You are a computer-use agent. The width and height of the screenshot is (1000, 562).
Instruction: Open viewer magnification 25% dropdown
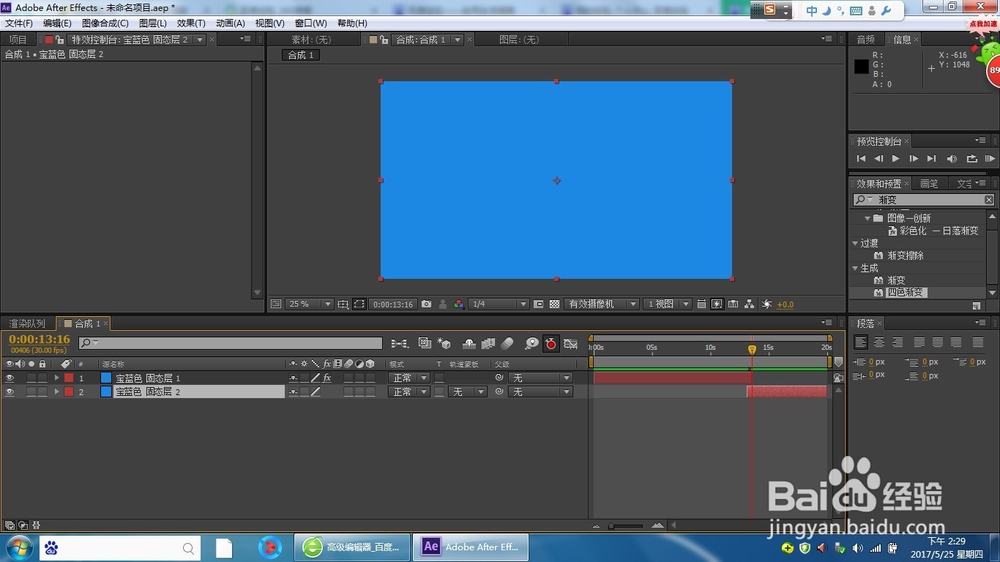(x=309, y=304)
